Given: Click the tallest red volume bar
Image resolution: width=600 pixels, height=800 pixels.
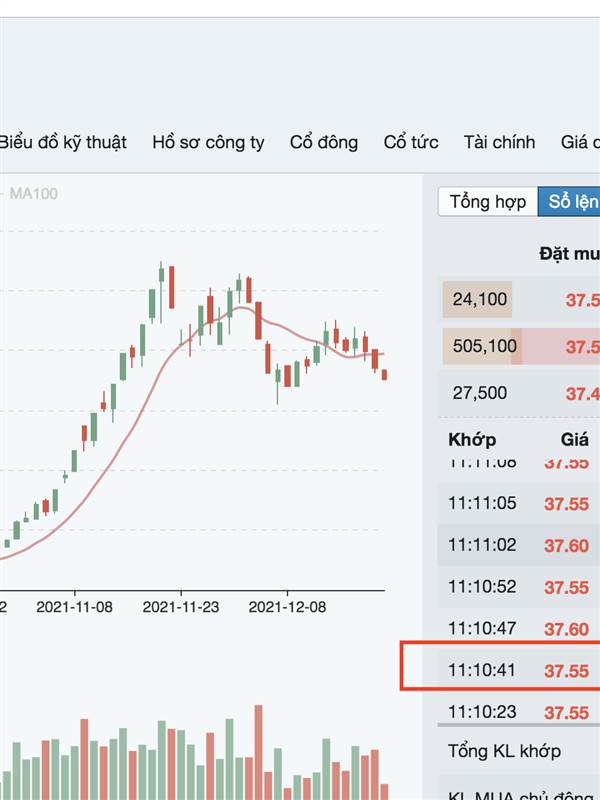Looking at the screenshot, I should coord(259,753).
